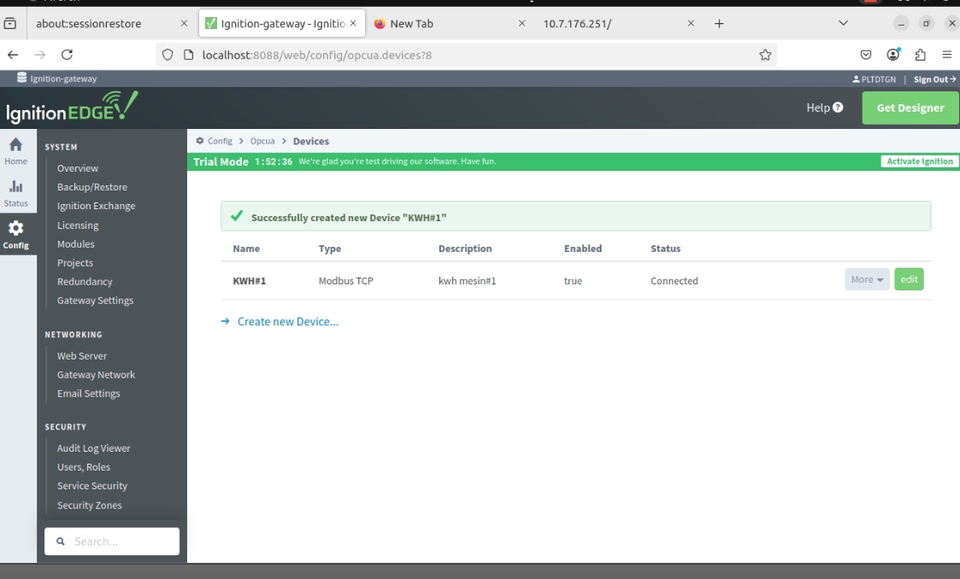Click the browser address bar
This screenshot has height=579, width=960.
[465, 55]
